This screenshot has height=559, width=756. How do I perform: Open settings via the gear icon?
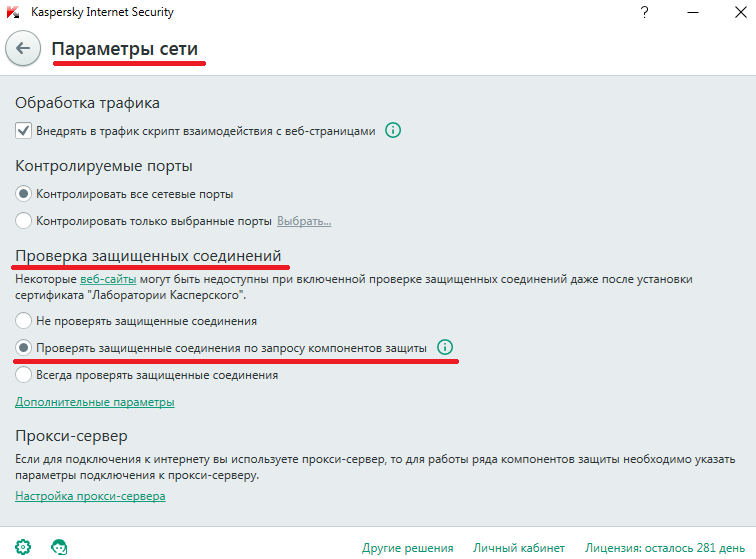pyautogui.click(x=23, y=547)
